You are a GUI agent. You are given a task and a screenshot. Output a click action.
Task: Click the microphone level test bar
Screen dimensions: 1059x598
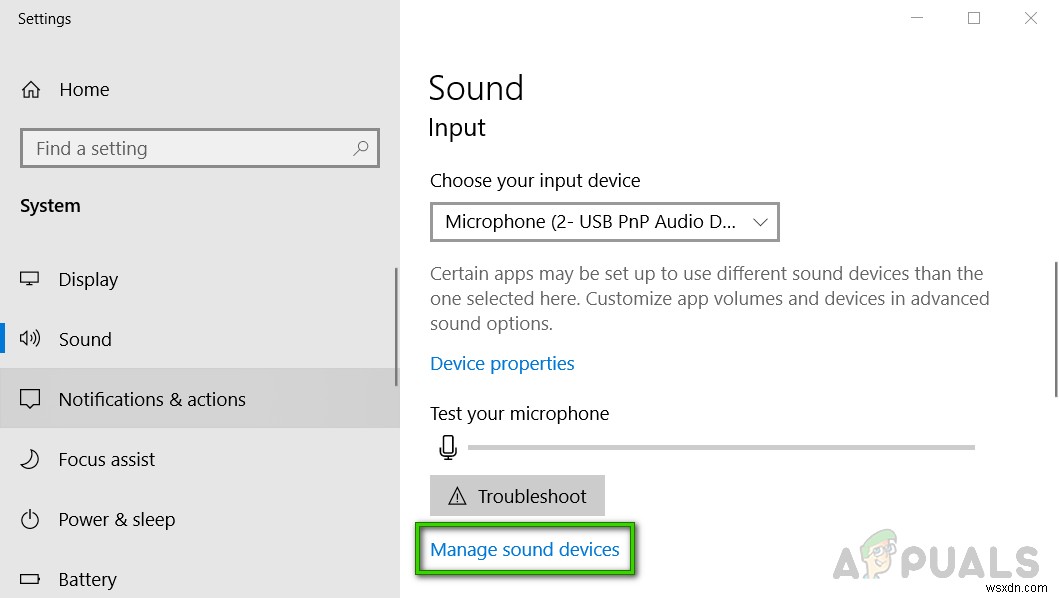[723, 447]
